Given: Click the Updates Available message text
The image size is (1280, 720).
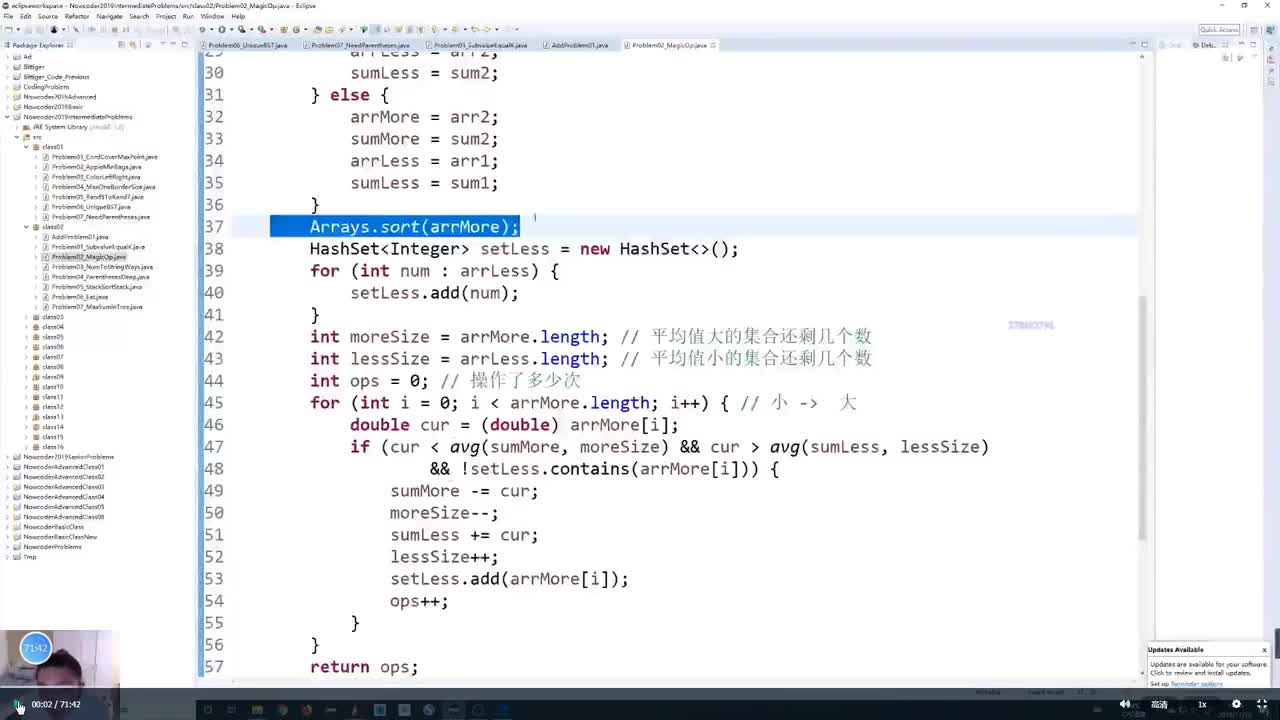Looking at the screenshot, I should pos(1208,668).
